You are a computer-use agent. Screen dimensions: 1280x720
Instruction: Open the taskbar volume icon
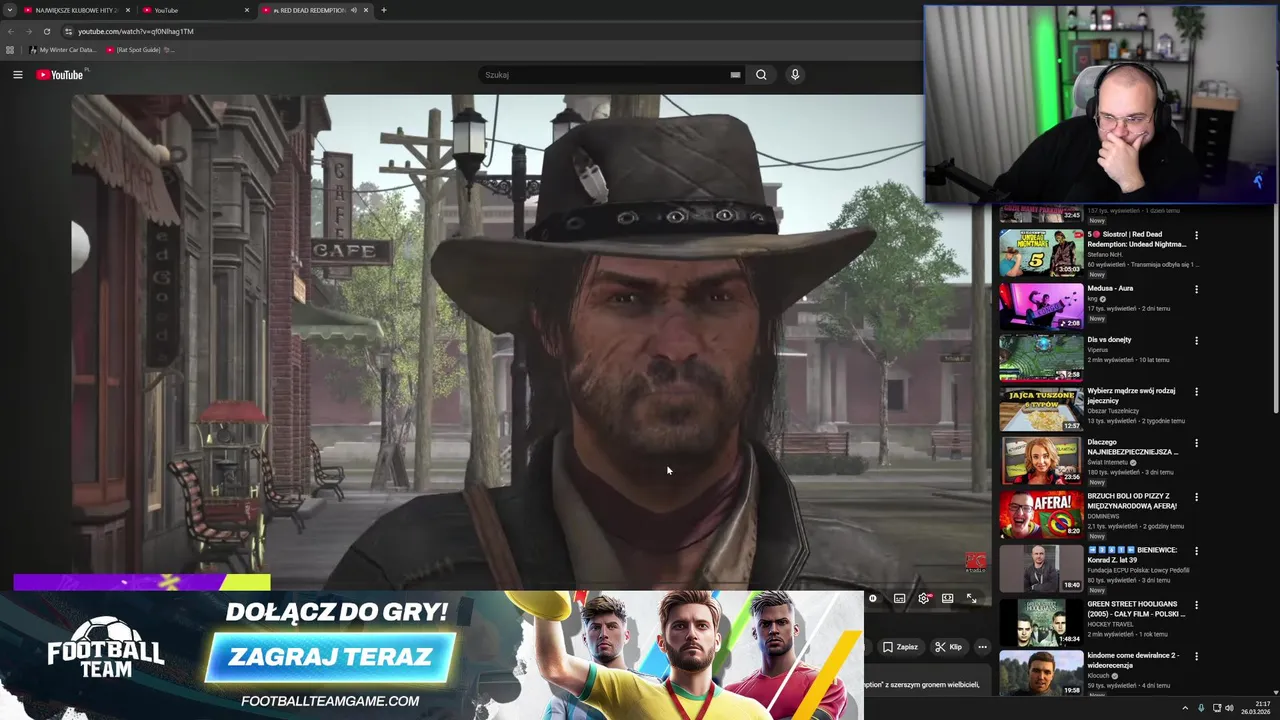(x=1229, y=708)
